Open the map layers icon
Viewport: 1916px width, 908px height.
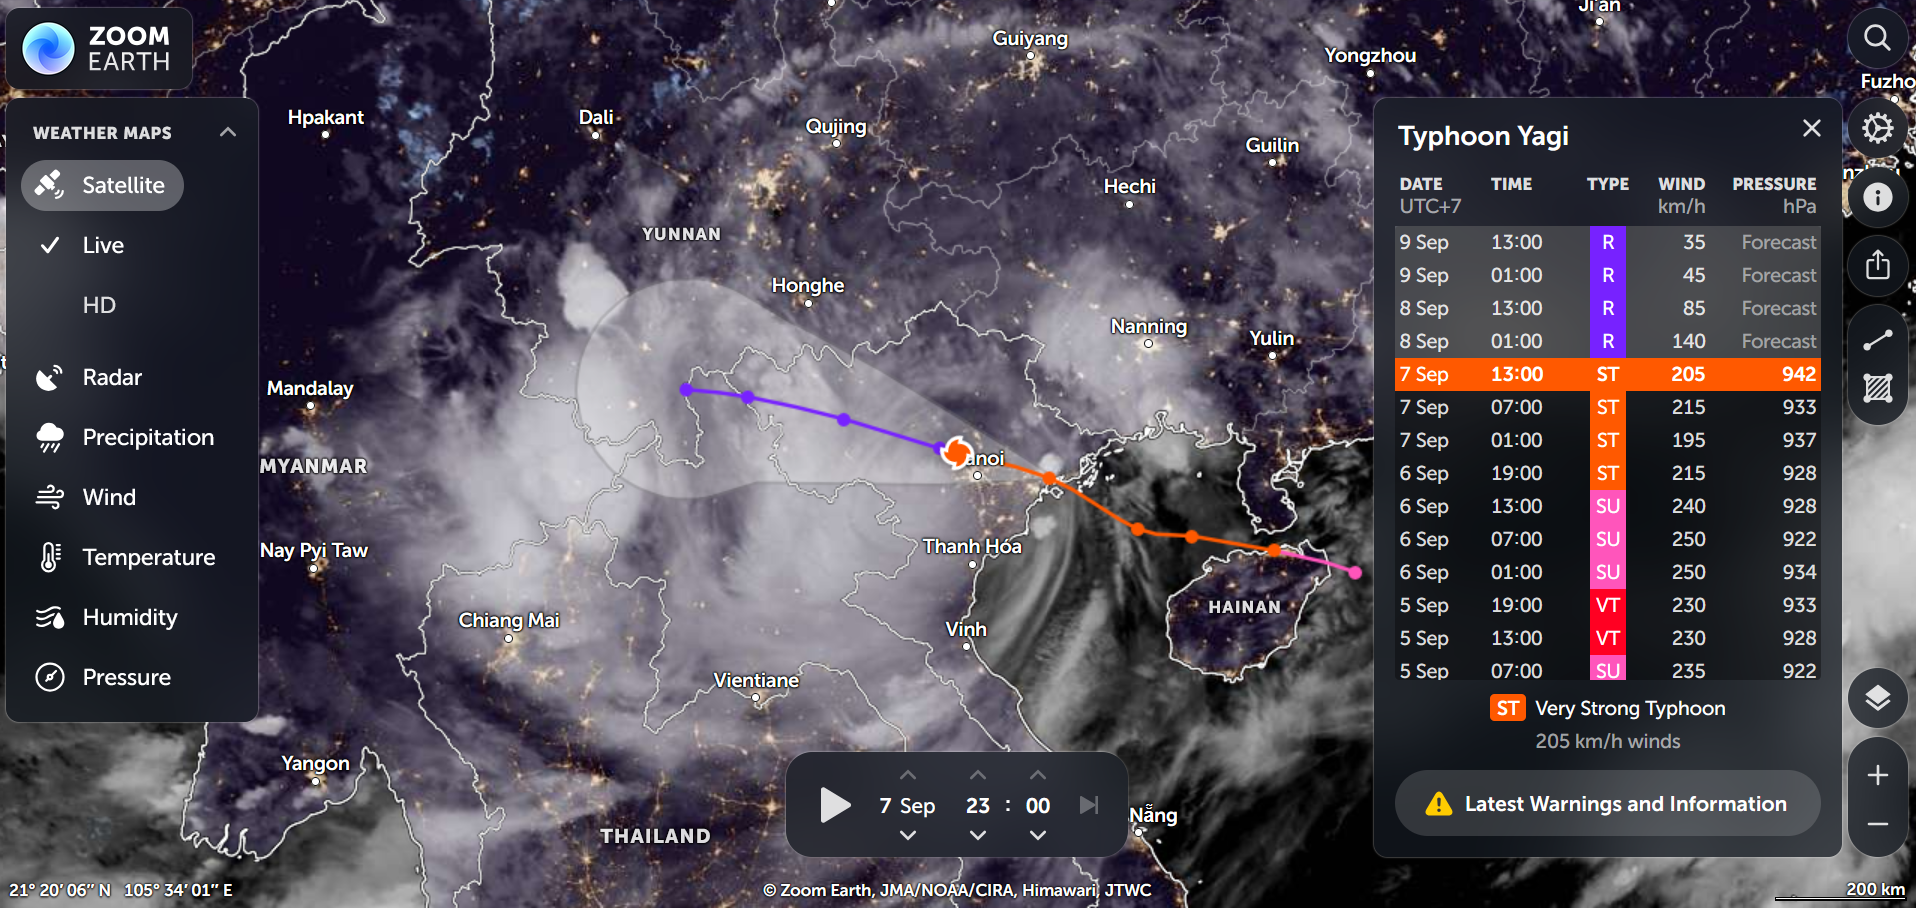(x=1877, y=698)
